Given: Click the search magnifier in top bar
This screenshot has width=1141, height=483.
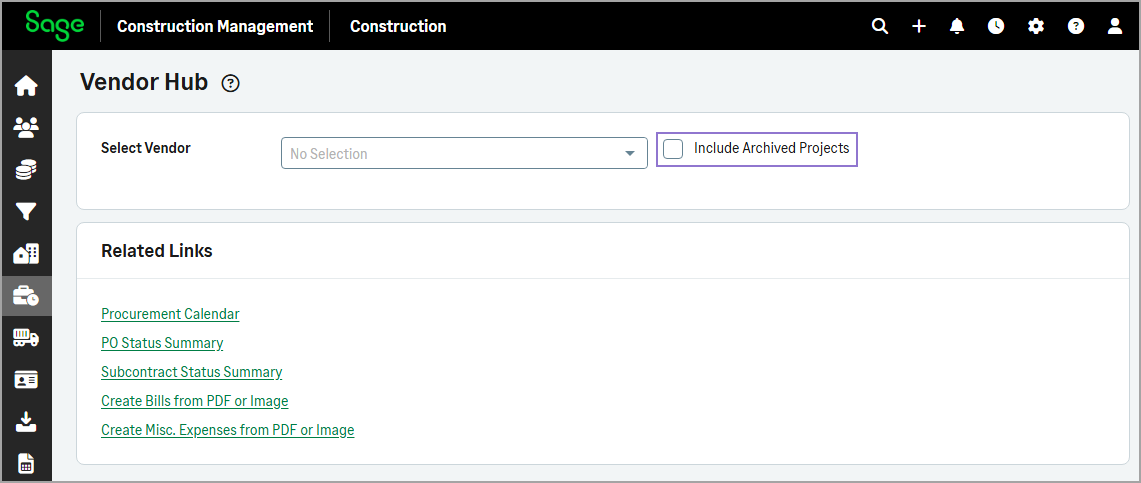Looking at the screenshot, I should pos(880,26).
